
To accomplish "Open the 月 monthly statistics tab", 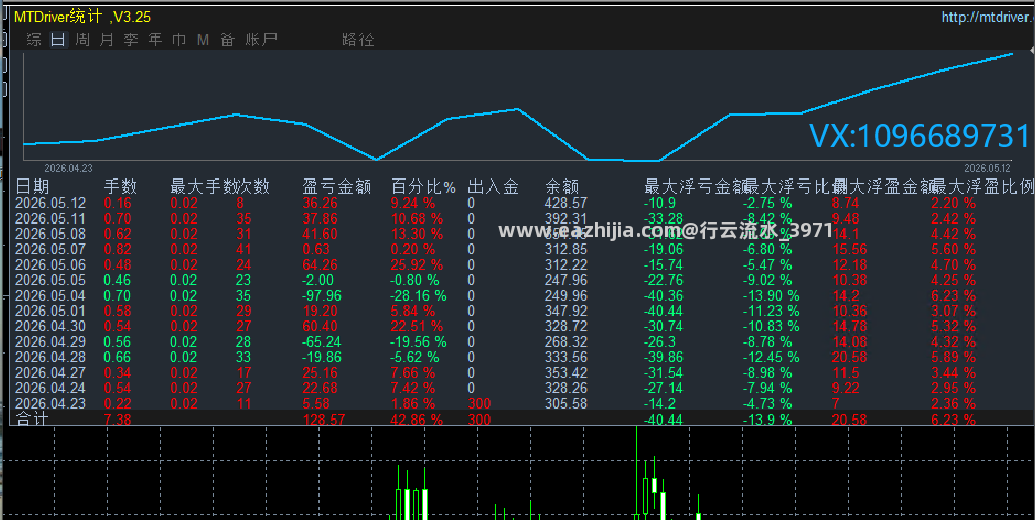I will click(106, 40).
